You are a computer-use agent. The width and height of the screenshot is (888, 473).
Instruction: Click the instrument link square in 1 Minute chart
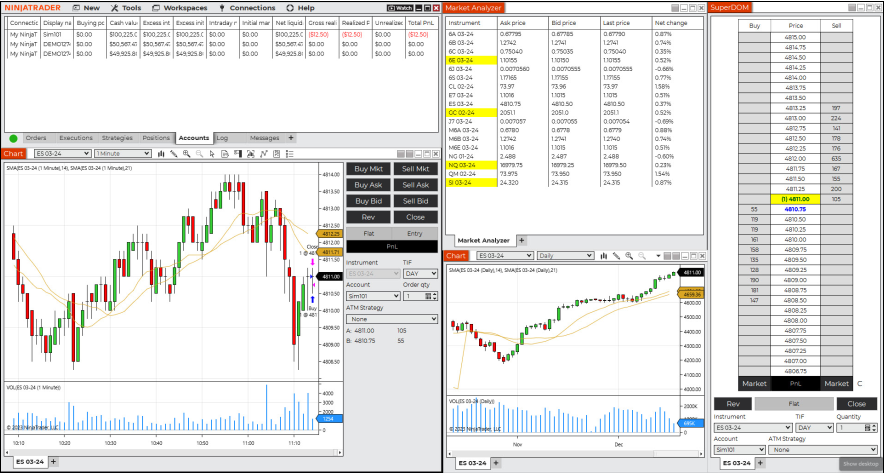coord(402,154)
